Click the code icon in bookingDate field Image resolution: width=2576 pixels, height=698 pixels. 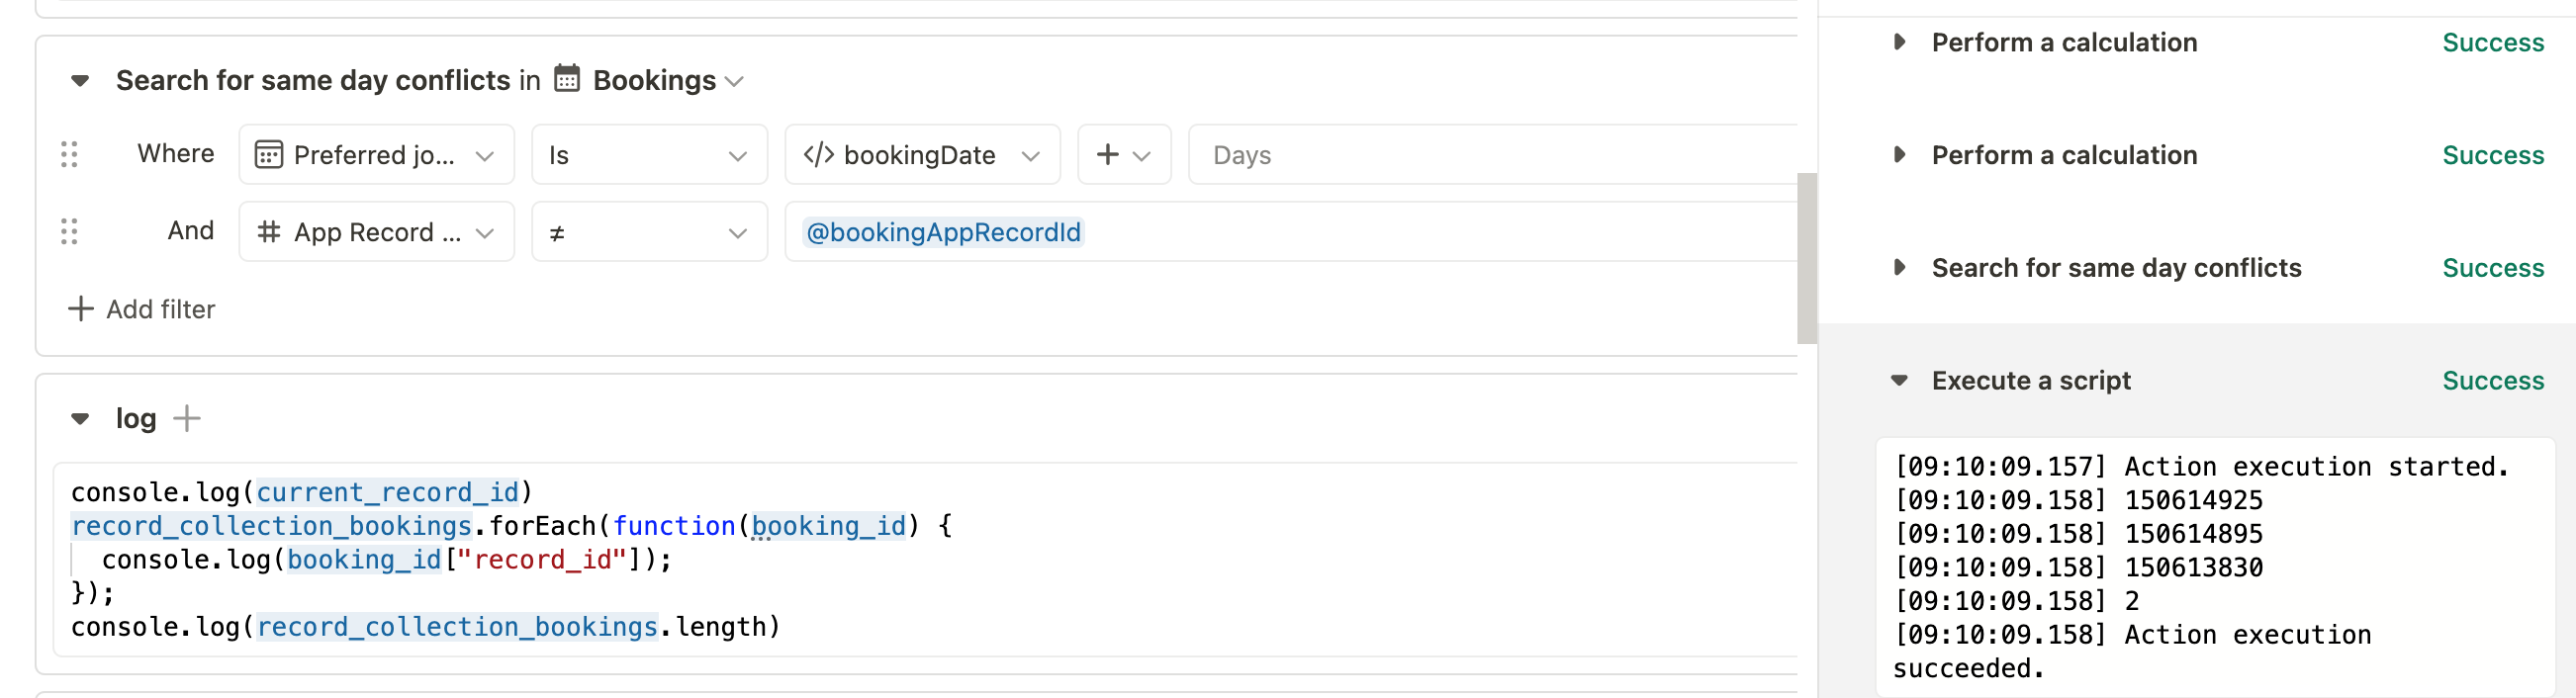819,154
